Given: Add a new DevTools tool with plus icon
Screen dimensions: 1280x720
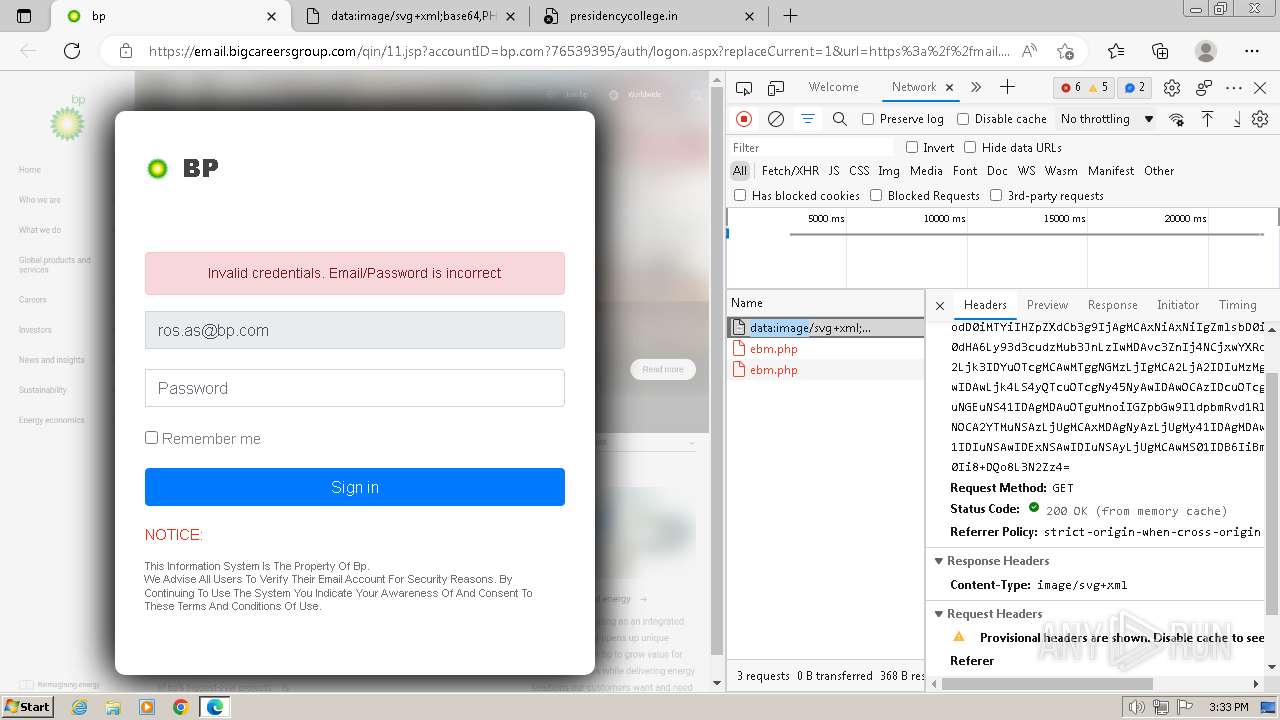Looking at the screenshot, I should tap(1007, 88).
